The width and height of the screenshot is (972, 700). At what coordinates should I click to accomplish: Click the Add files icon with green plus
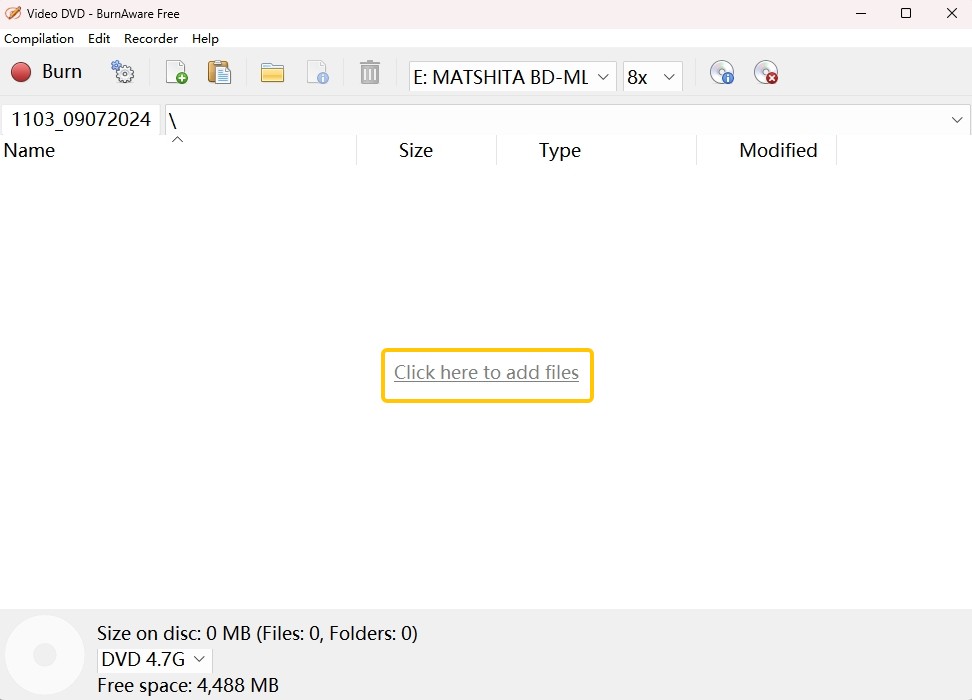[177, 72]
